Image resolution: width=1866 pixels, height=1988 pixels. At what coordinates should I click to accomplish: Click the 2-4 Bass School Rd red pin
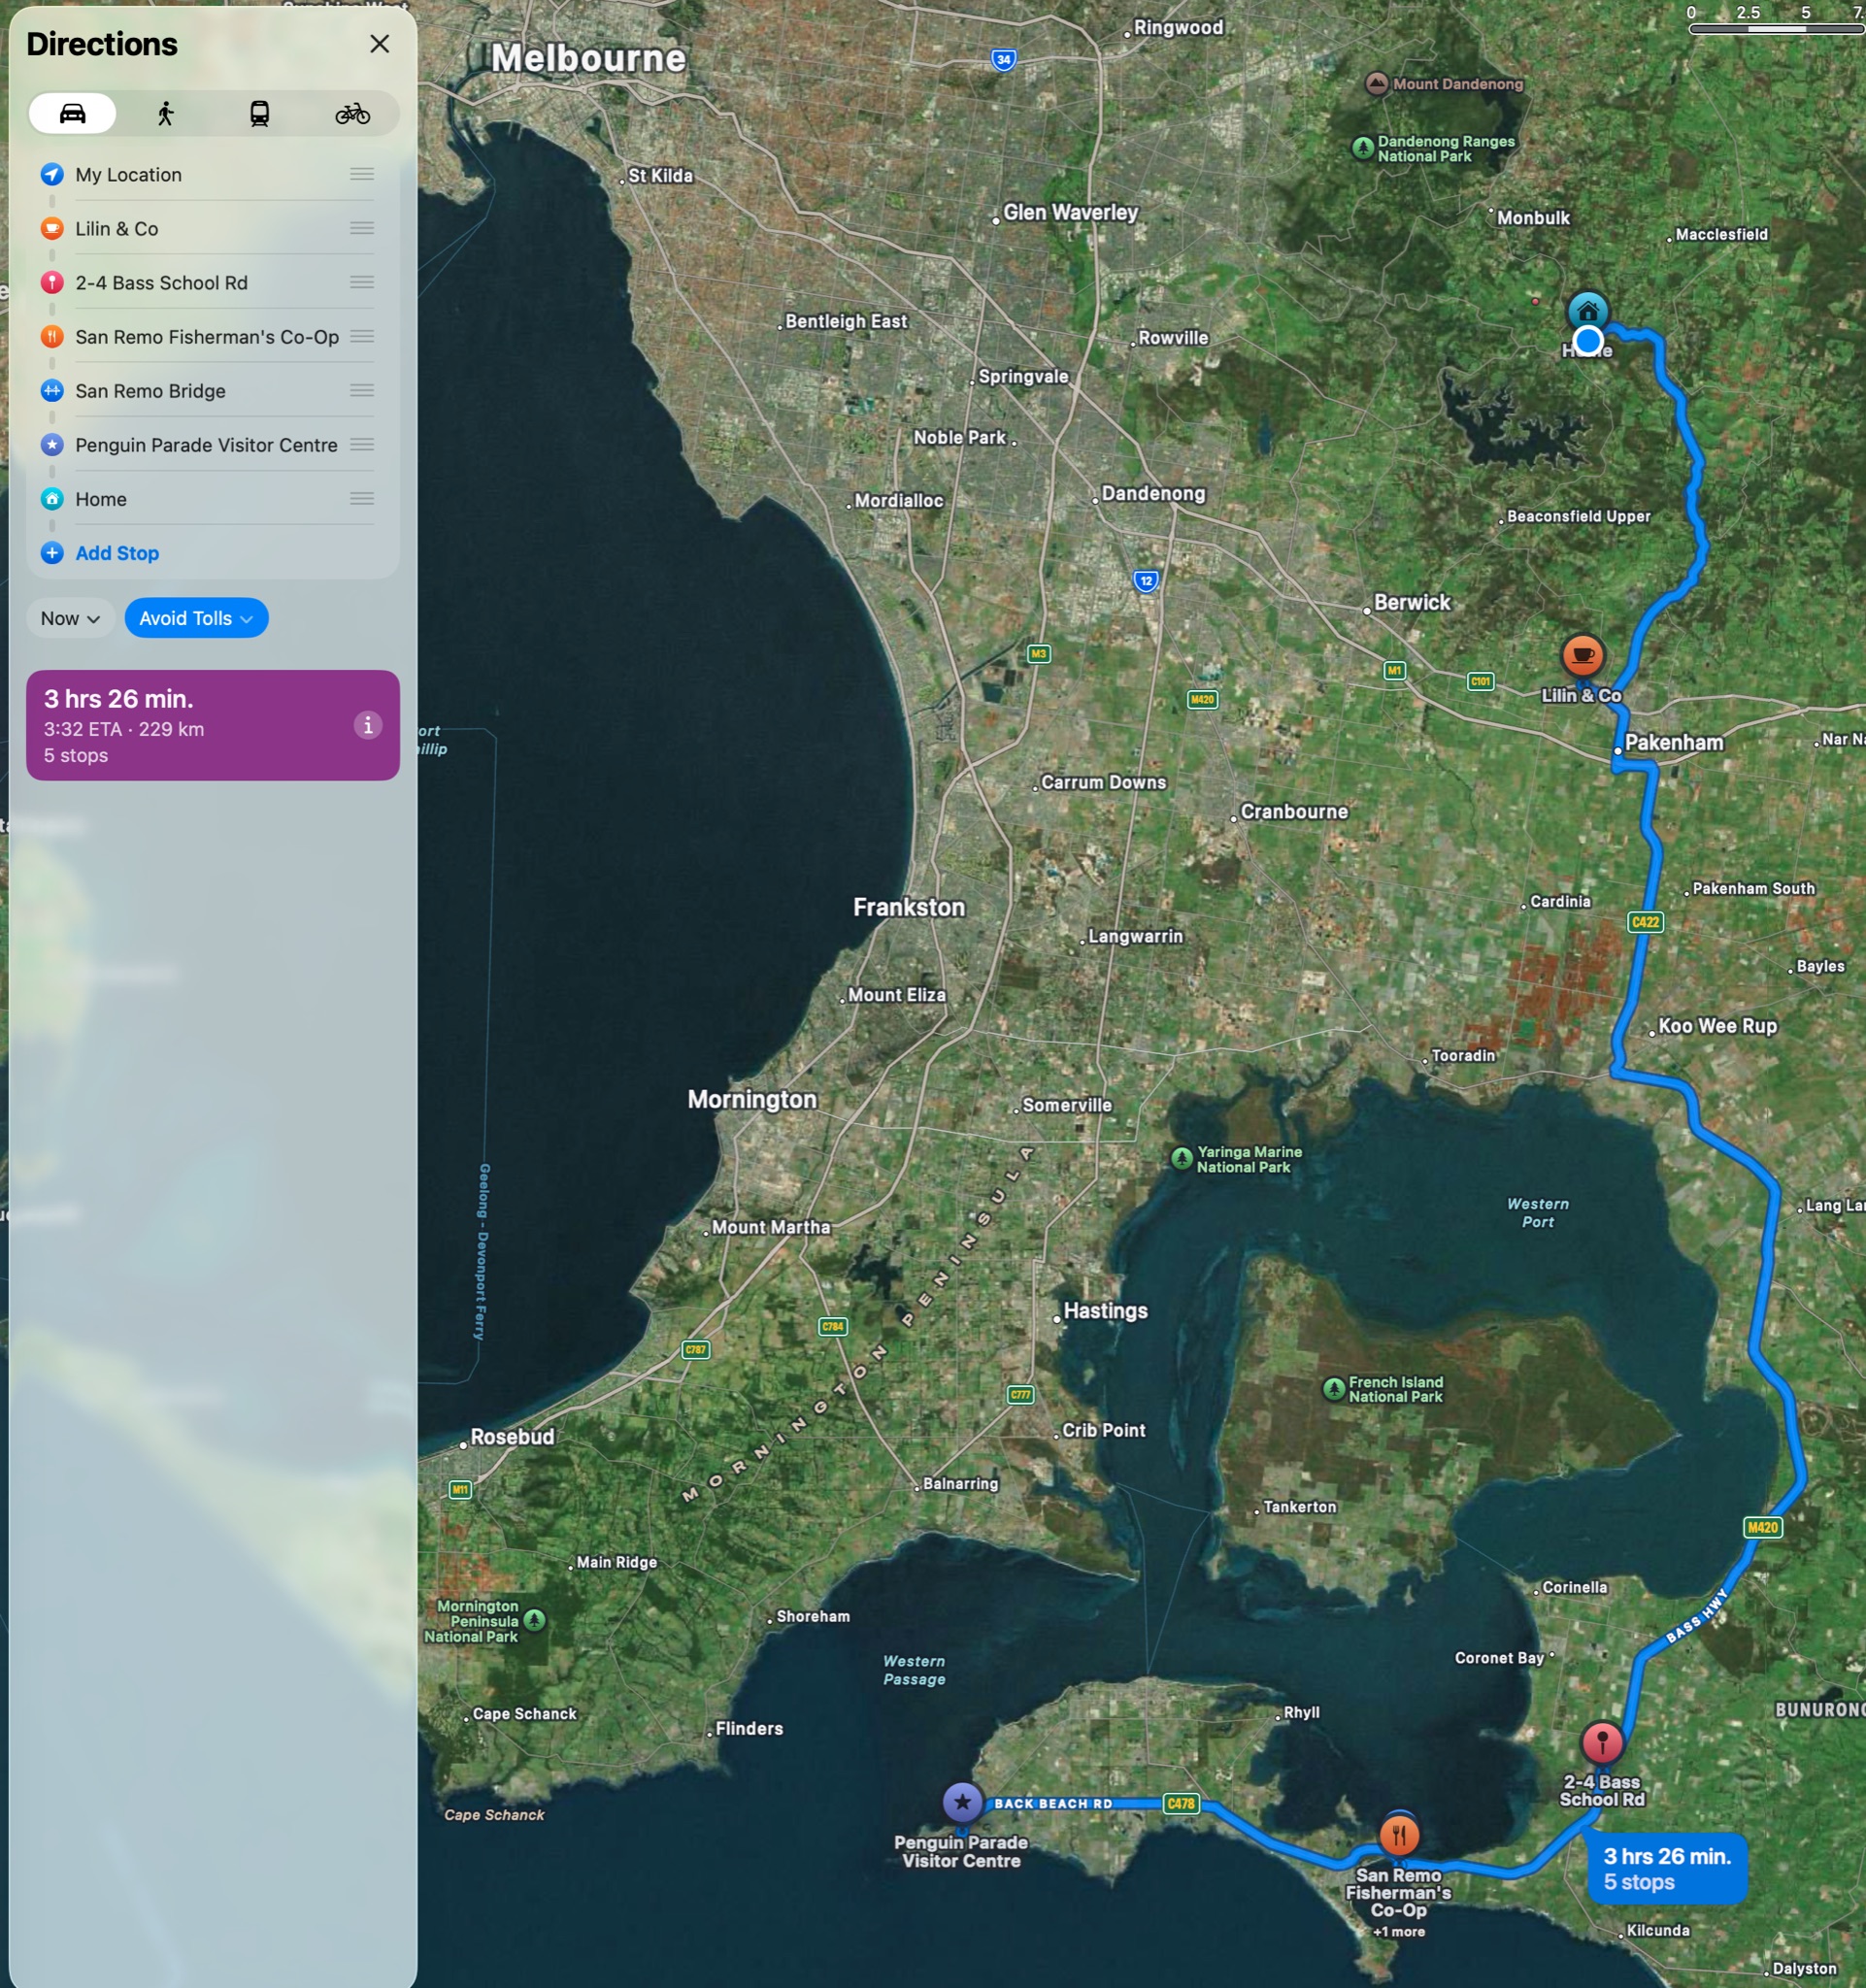(1602, 1743)
